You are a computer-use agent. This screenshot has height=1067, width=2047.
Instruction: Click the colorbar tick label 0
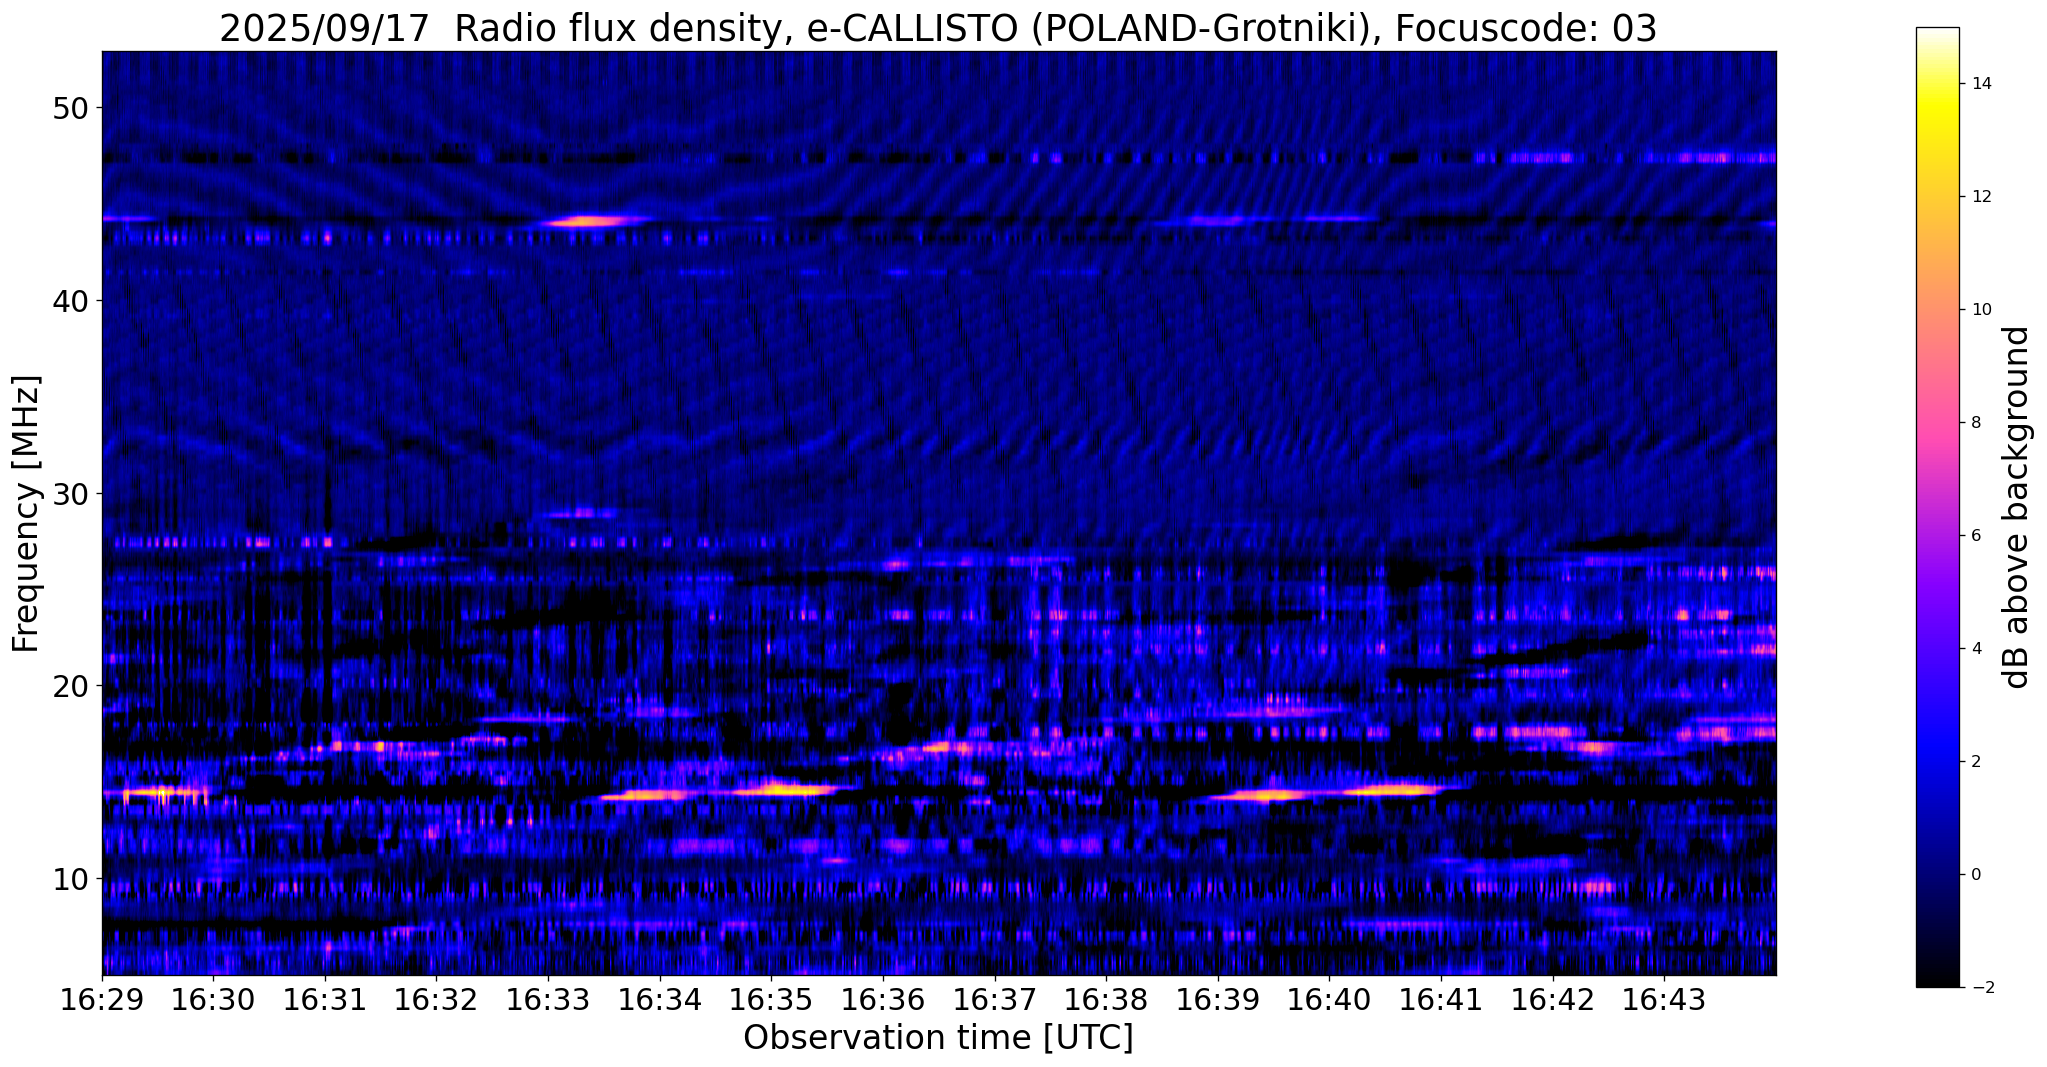click(1975, 875)
